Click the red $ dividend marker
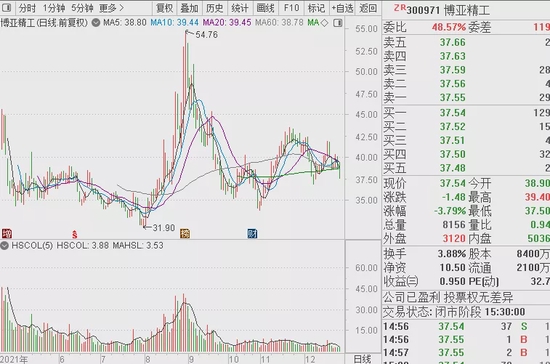Screen dimensions: 550x364 75,234
